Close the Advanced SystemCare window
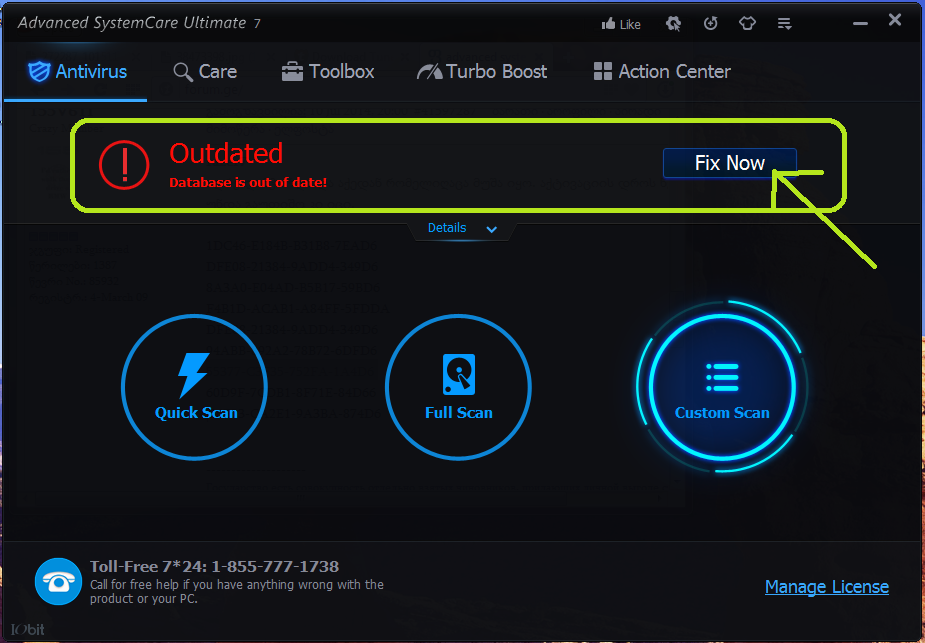The width and height of the screenshot is (925, 643). click(895, 20)
